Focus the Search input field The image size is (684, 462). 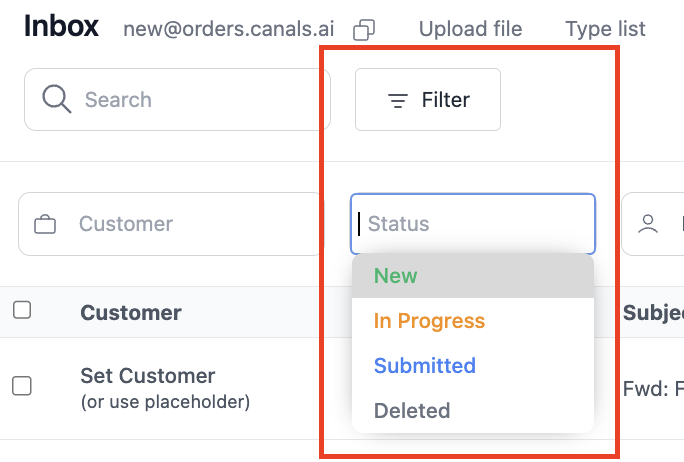[x=177, y=99]
